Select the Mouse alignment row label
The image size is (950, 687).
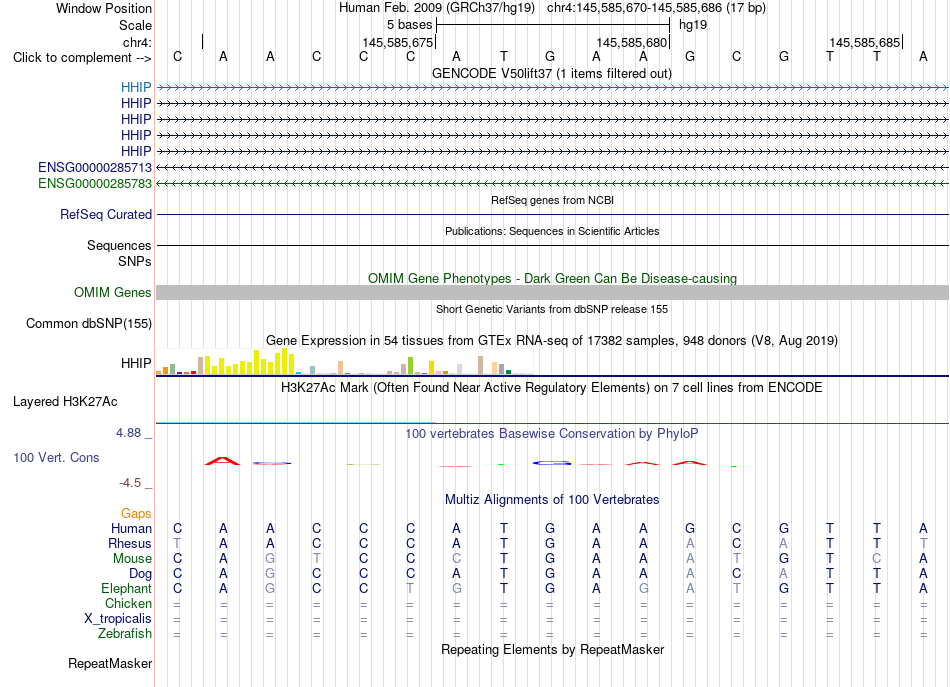(132, 559)
